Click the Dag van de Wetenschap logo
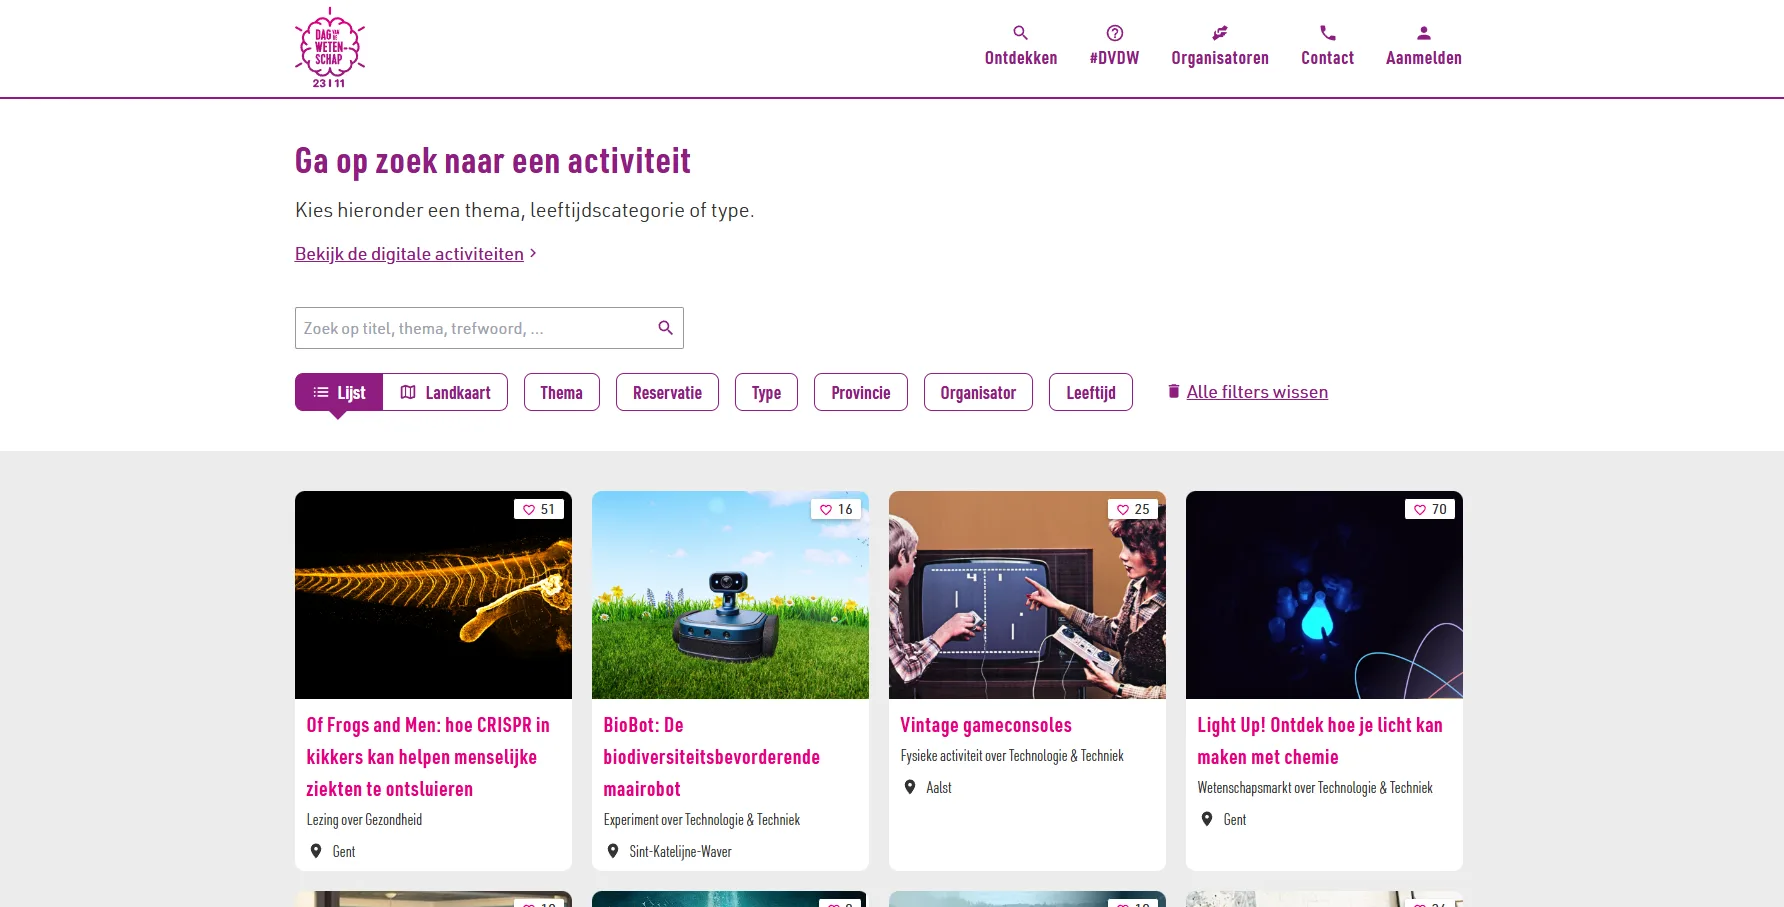 (329, 48)
